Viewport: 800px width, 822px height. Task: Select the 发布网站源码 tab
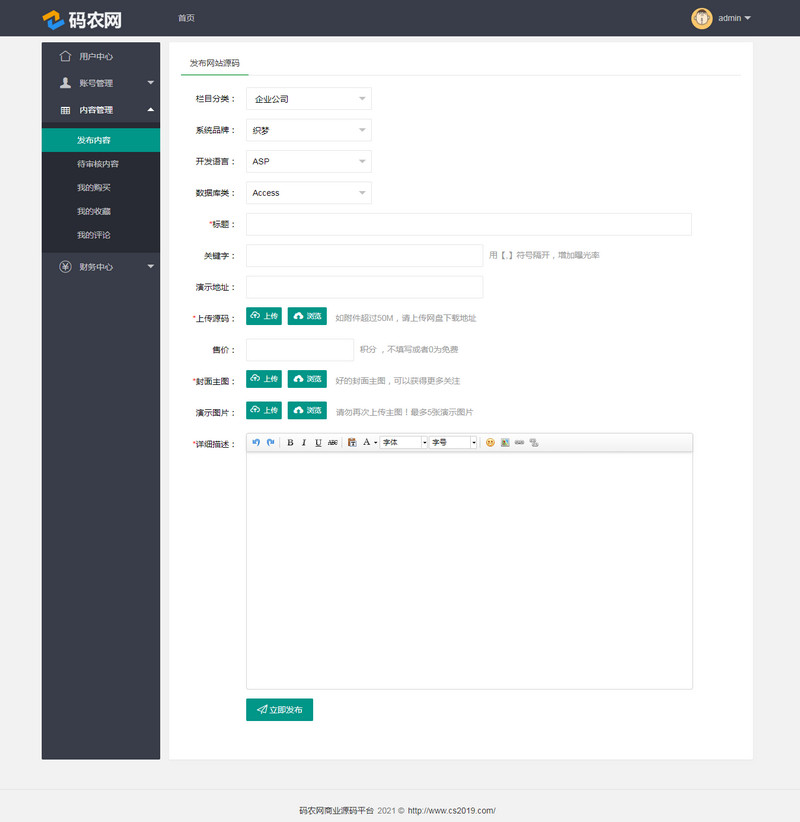(214, 63)
